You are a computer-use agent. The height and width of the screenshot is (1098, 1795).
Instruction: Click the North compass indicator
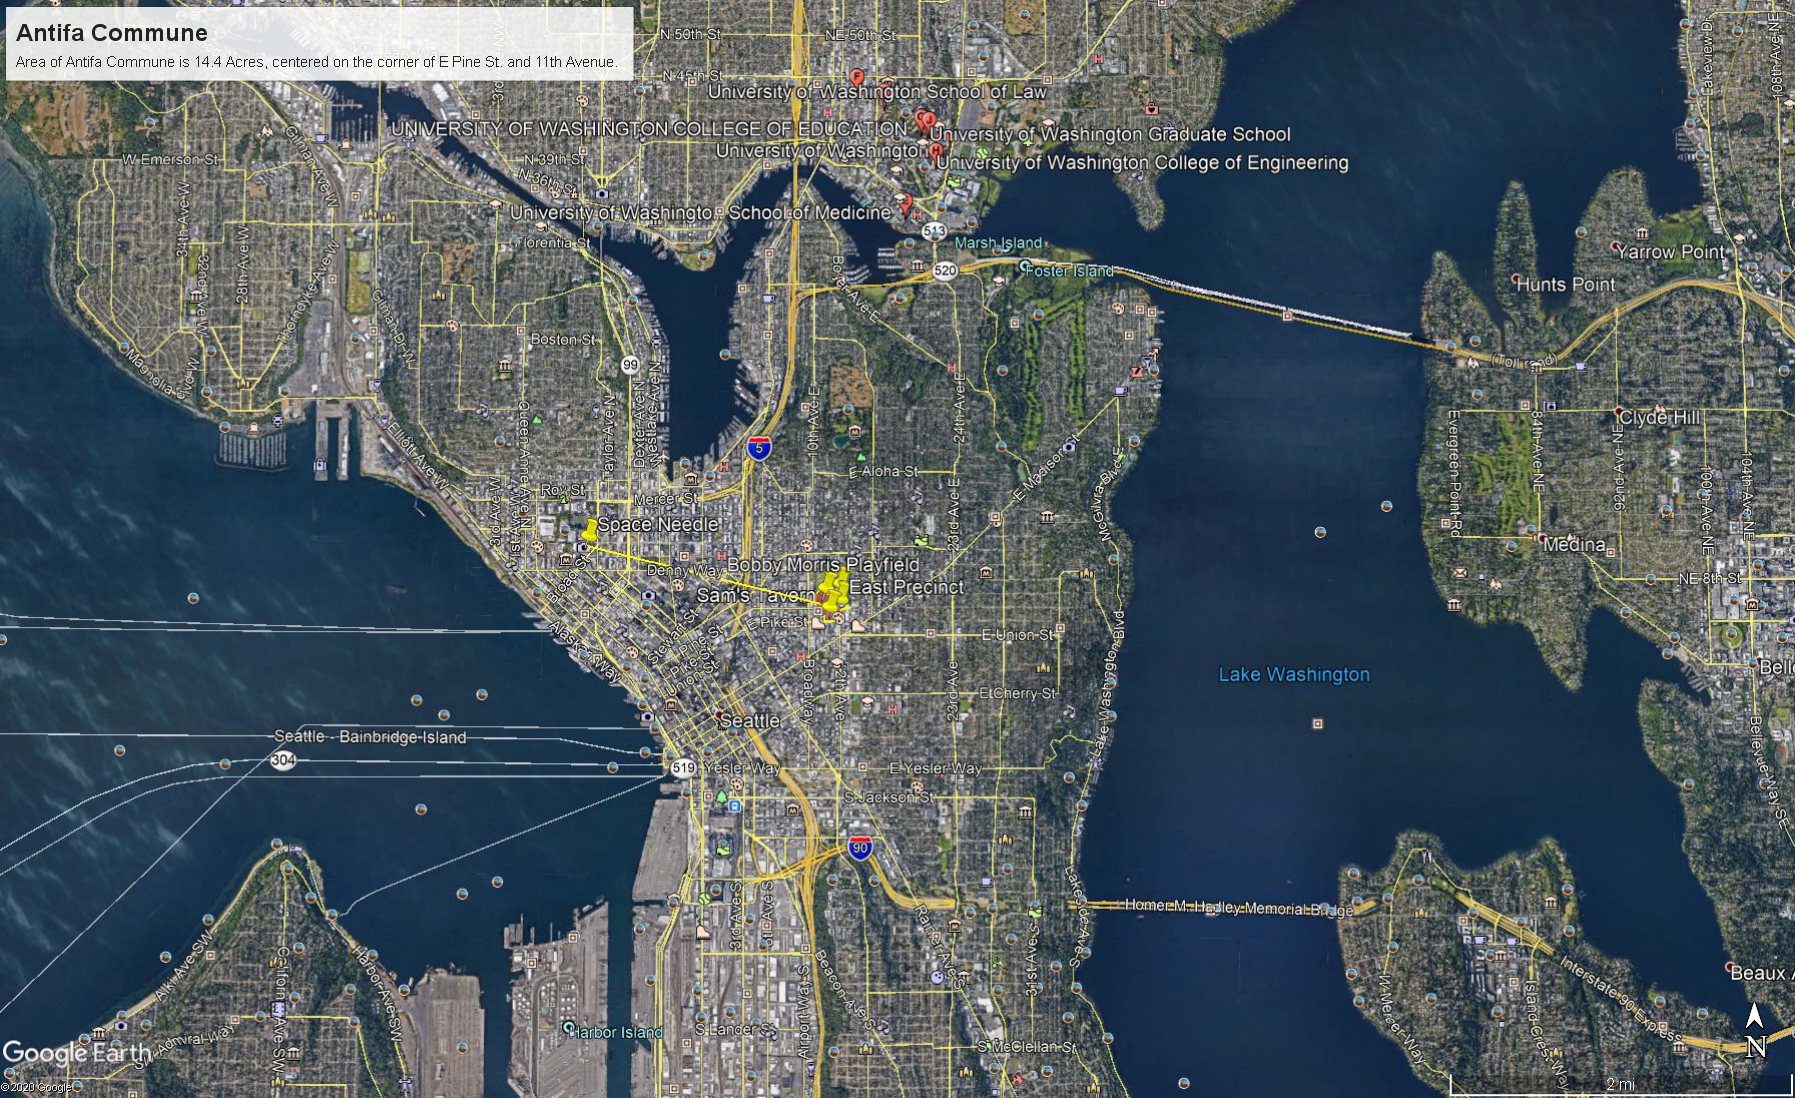tap(1755, 1030)
